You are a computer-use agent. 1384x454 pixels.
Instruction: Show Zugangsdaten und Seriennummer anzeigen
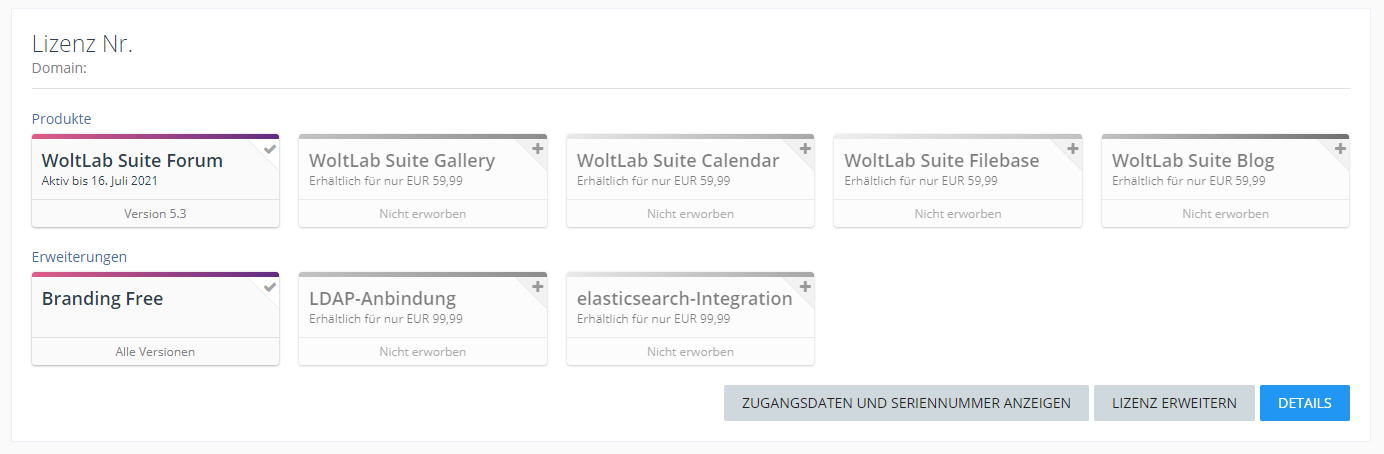(906, 403)
